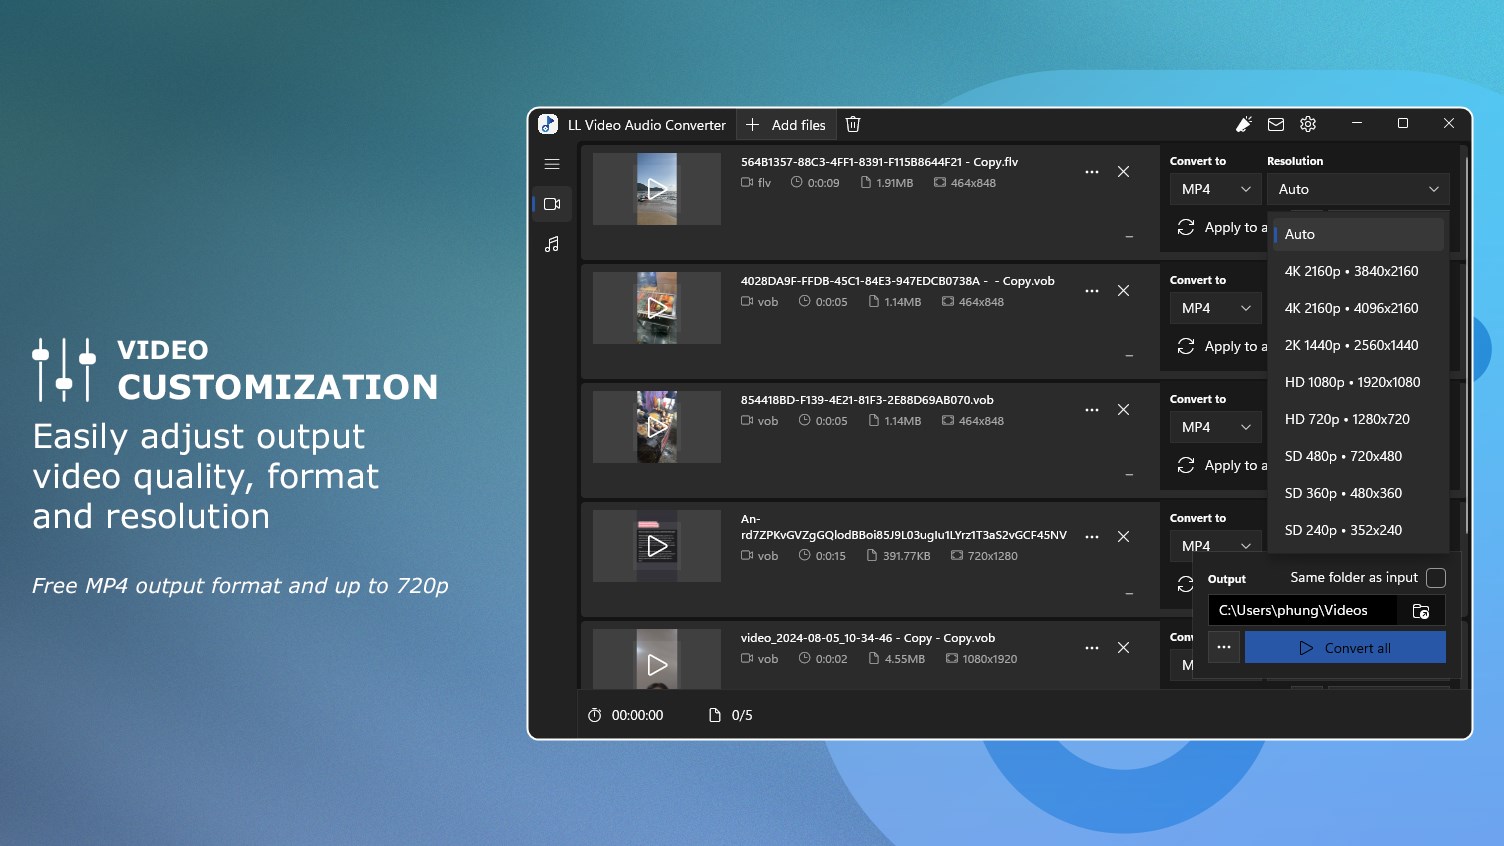Open the mail feedback icon
Screen dimensions: 1504x846
pyautogui.click(x=1276, y=125)
